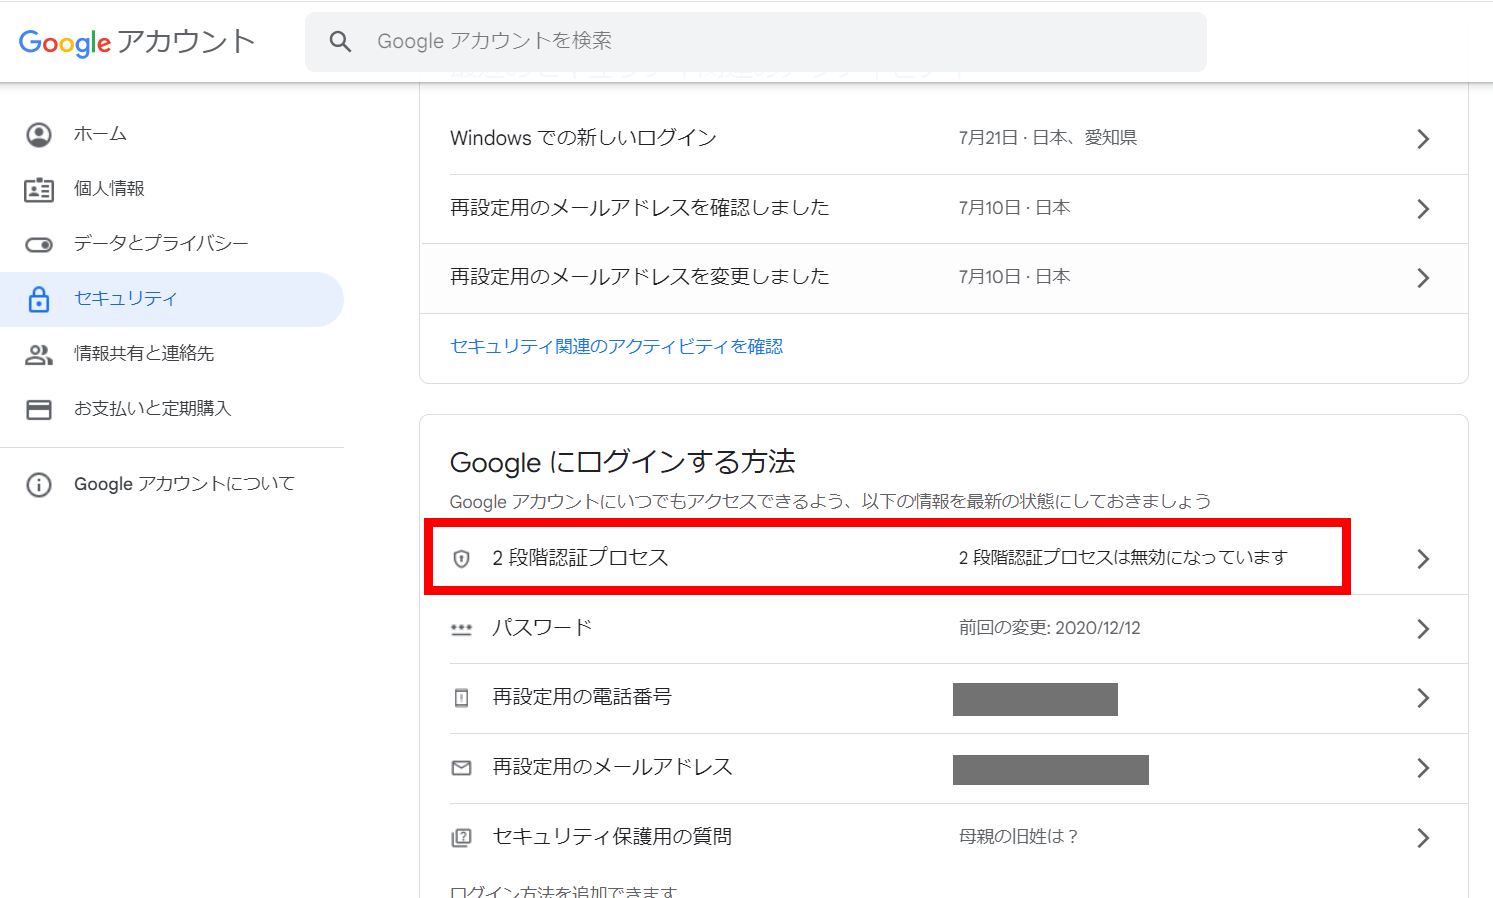Click the データとプライバシー toggle icon
1493x898 pixels.
coord(39,244)
